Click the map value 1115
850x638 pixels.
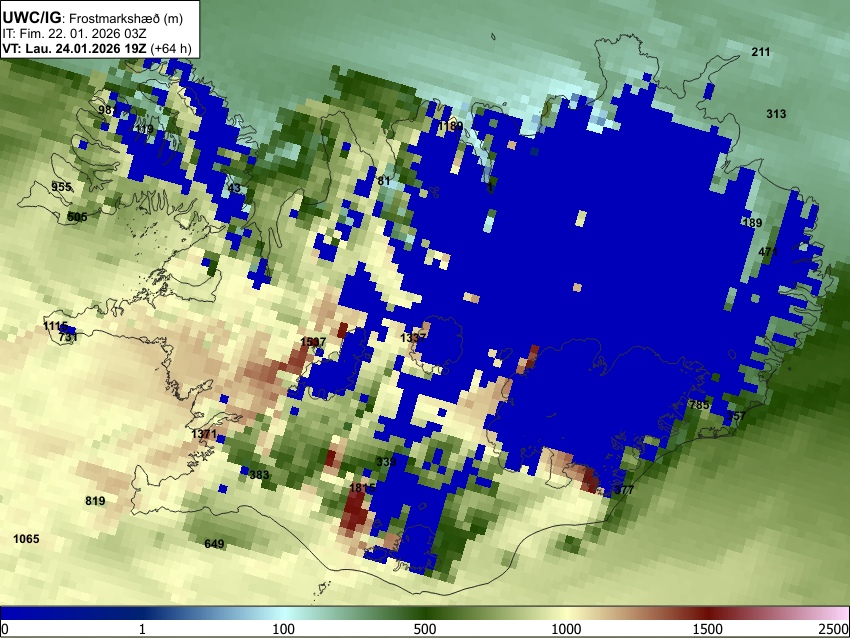[55, 326]
